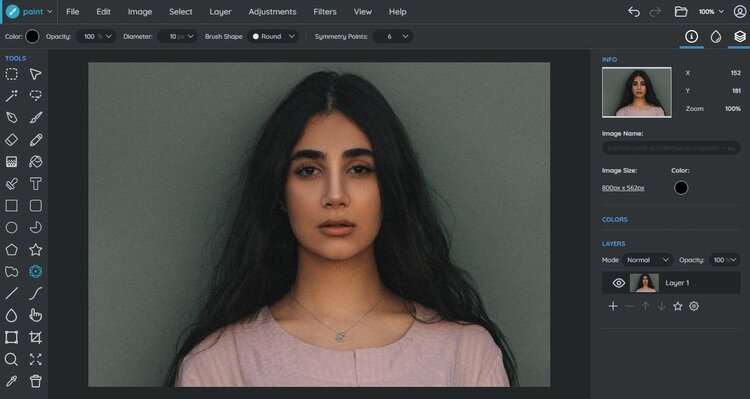
Task: Add a new layer with plus button
Action: 613,306
